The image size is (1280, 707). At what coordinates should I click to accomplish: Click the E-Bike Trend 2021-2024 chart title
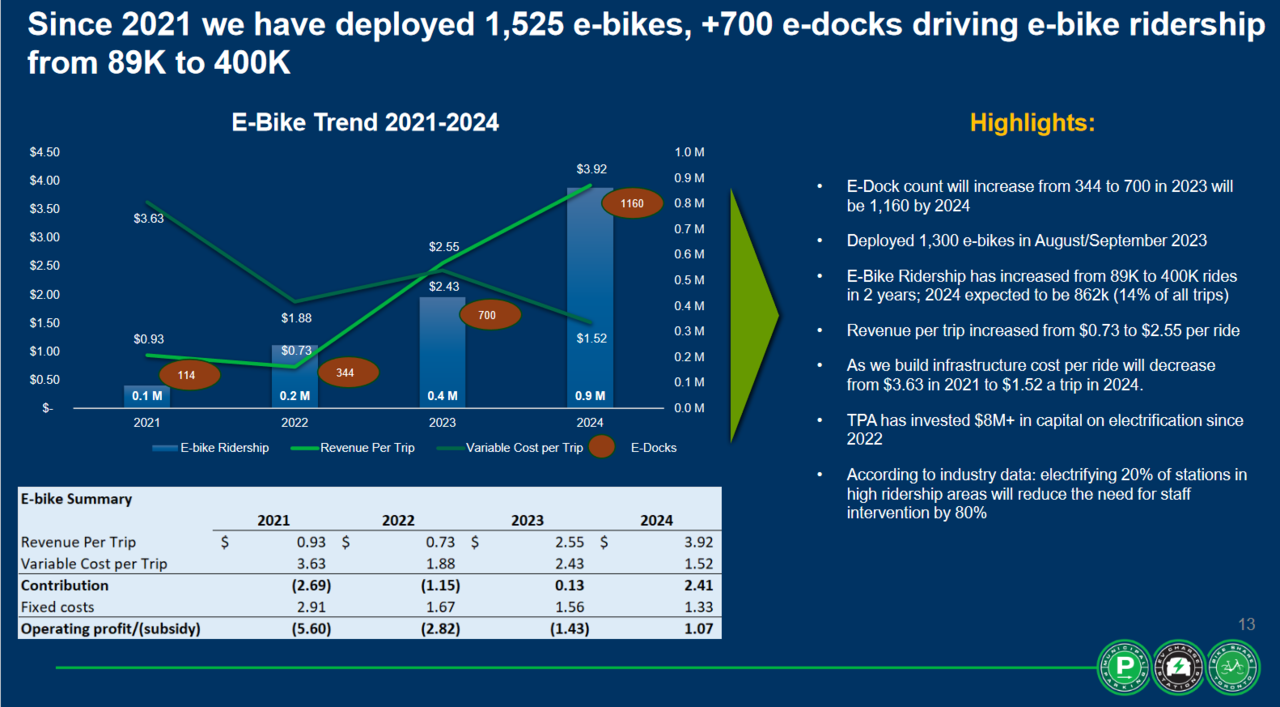pos(366,123)
